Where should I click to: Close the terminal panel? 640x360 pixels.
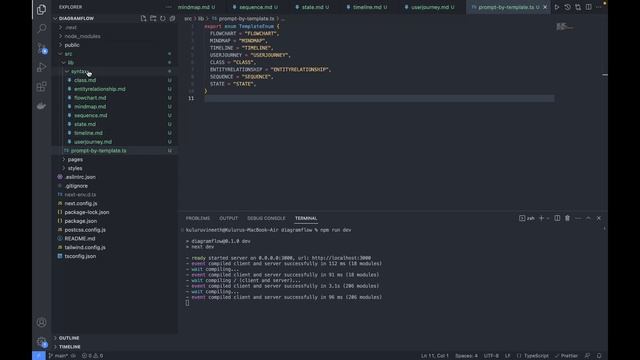(599, 218)
